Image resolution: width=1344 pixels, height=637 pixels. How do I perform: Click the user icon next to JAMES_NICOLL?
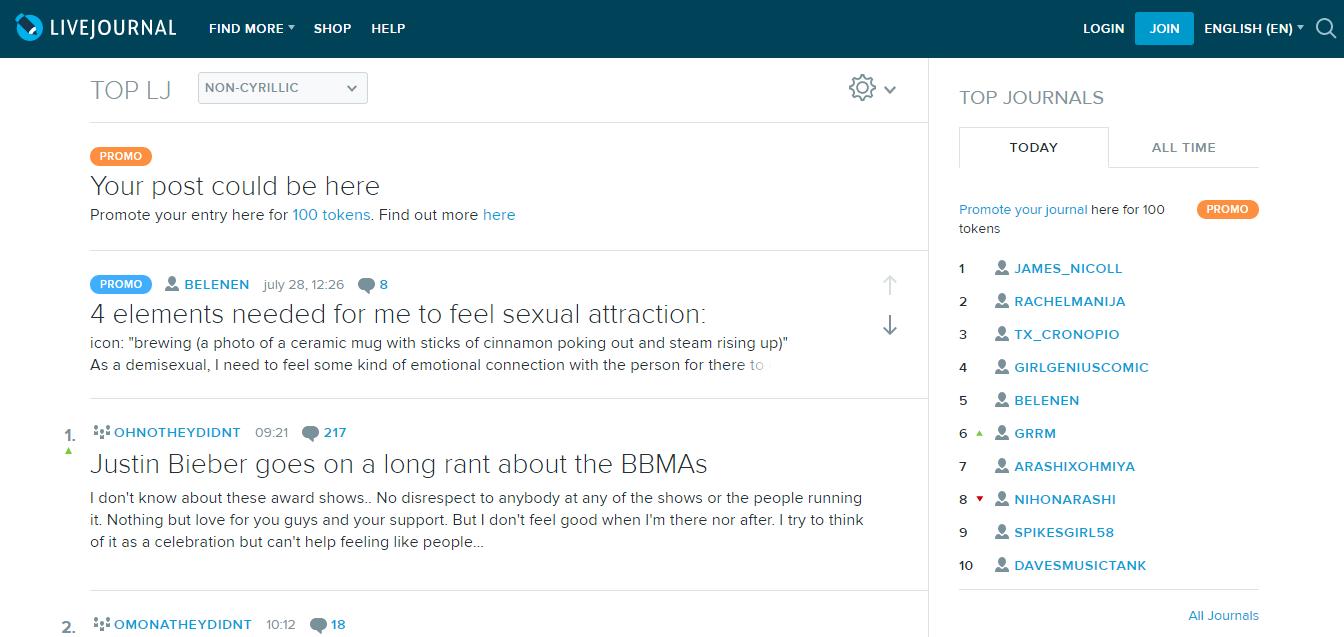click(x=1002, y=268)
